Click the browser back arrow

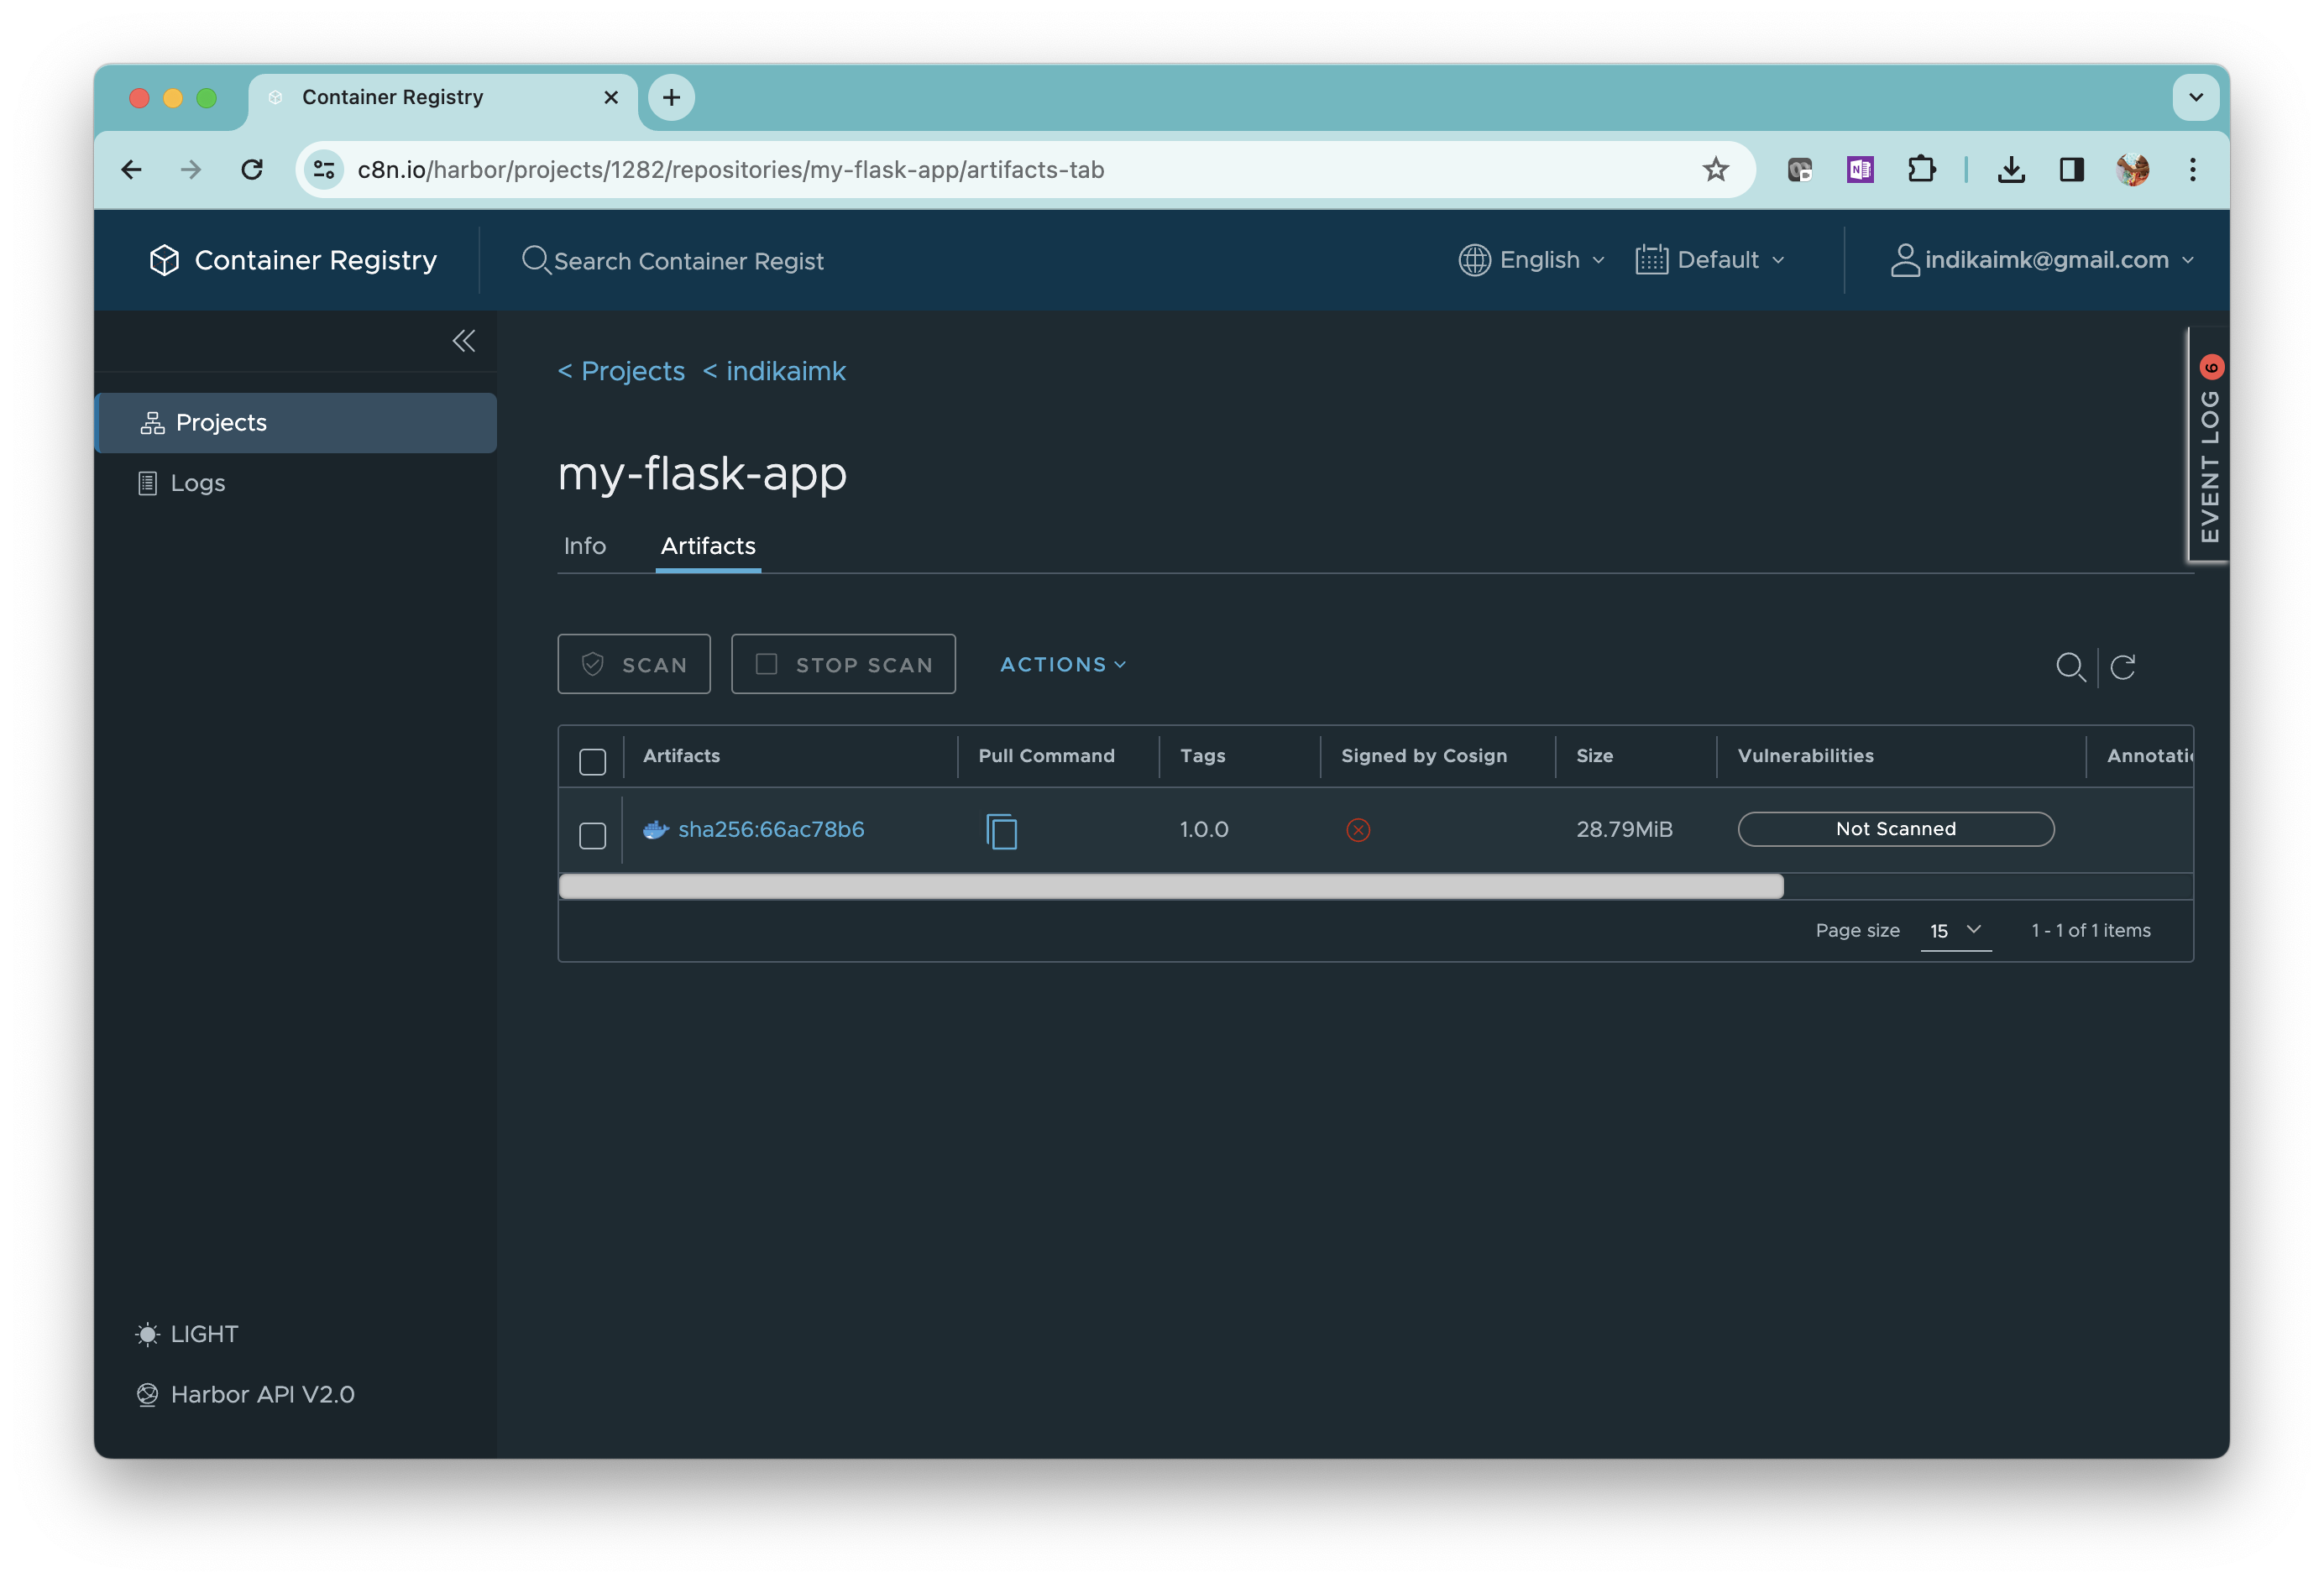tap(131, 170)
